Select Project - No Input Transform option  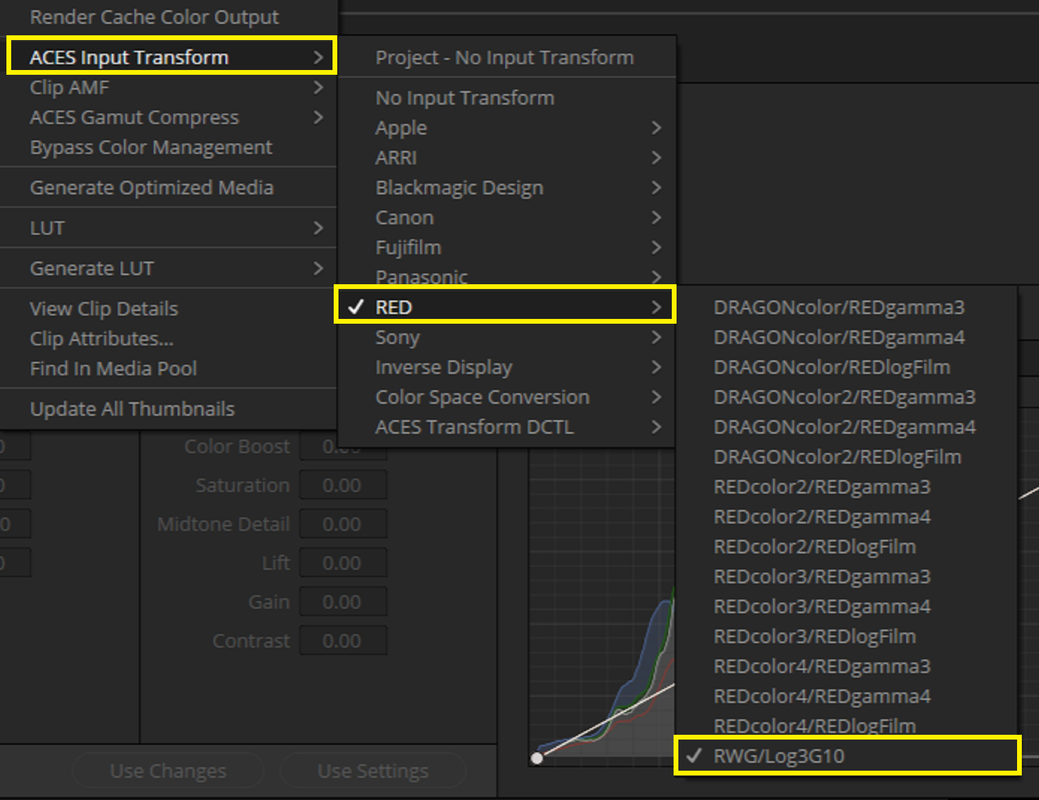point(506,58)
